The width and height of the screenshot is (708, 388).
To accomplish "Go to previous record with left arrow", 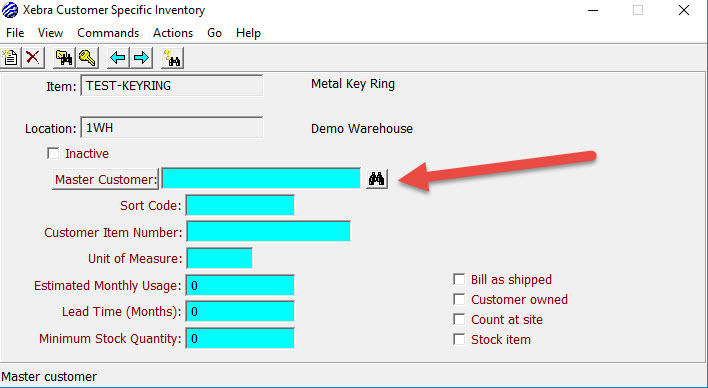I will pyautogui.click(x=118, y=58).
